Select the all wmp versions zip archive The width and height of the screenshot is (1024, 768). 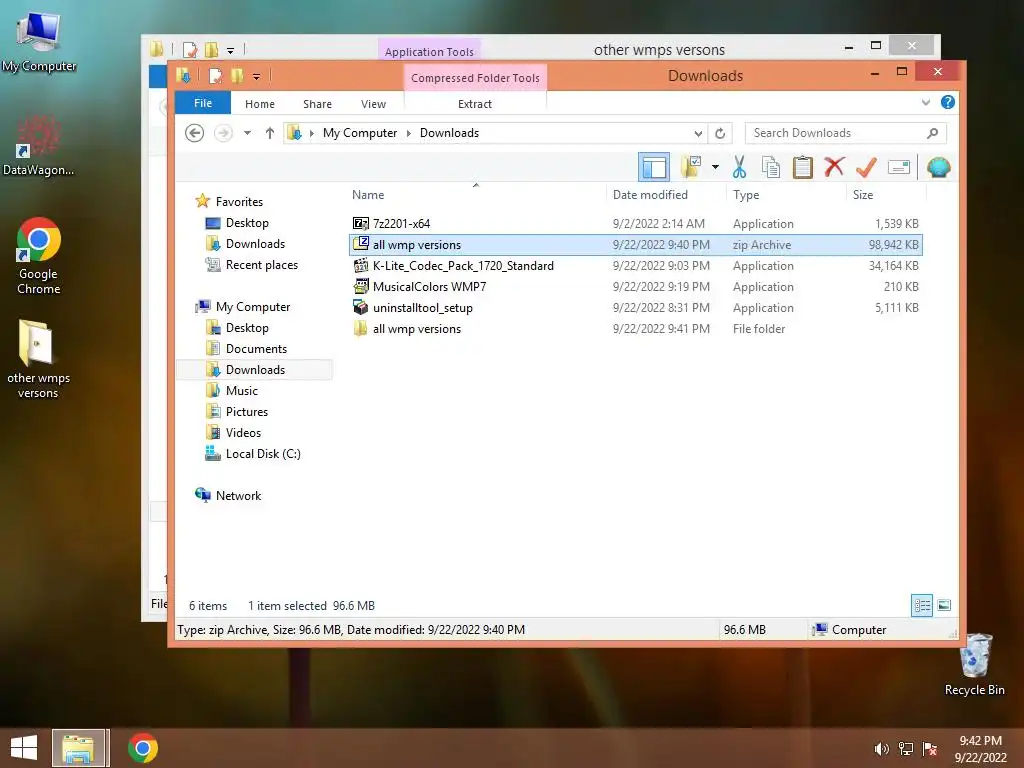[x=635, y=245]
